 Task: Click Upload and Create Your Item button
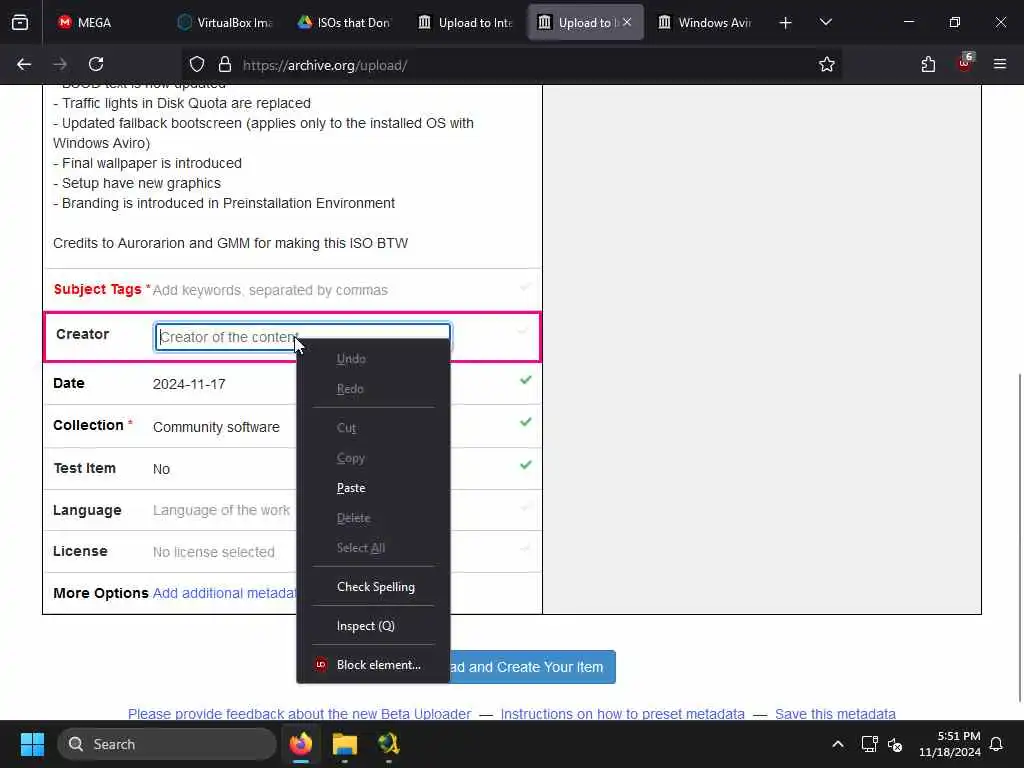click(x=532, y=667)
